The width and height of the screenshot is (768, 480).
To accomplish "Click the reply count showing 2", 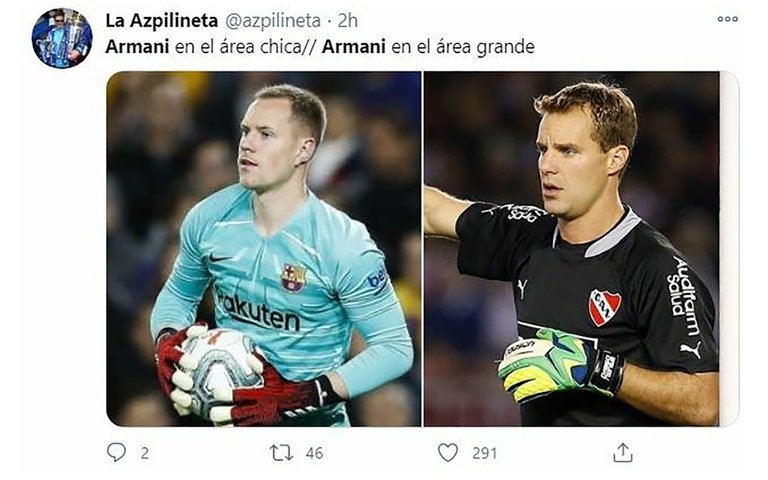I will 144,453.
